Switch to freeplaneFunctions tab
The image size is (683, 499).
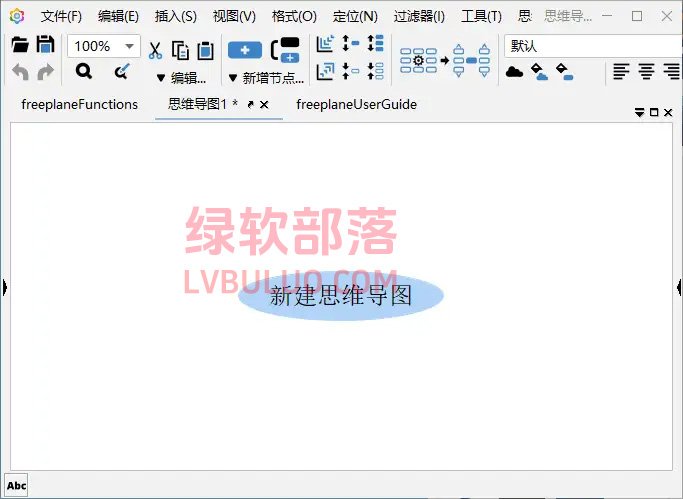(x=79, y=105)
